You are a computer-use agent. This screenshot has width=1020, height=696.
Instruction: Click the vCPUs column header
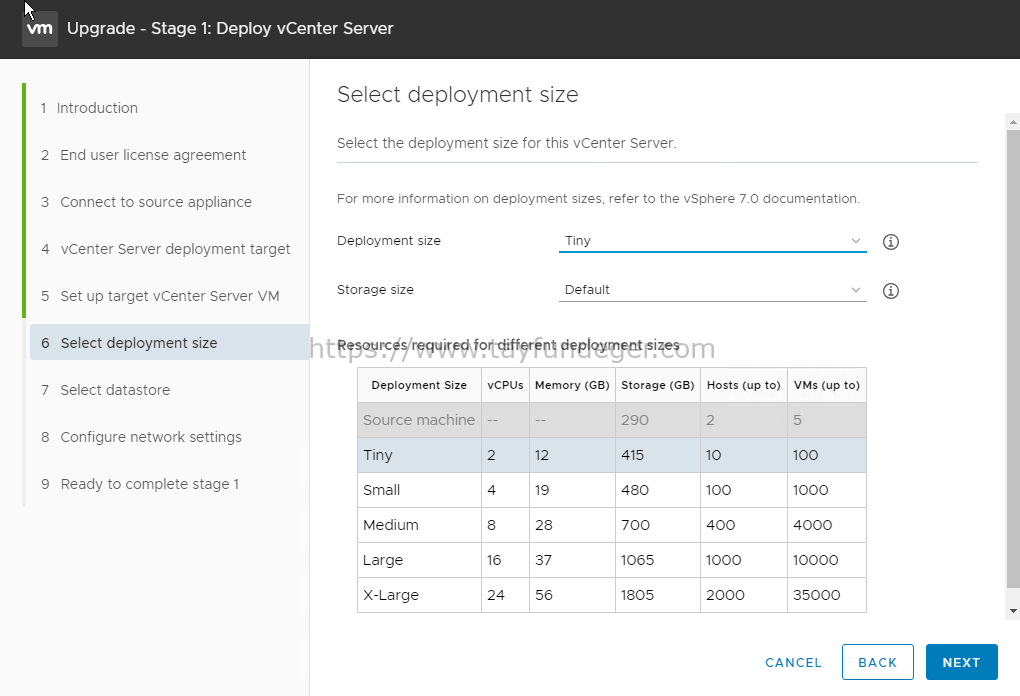505,385
